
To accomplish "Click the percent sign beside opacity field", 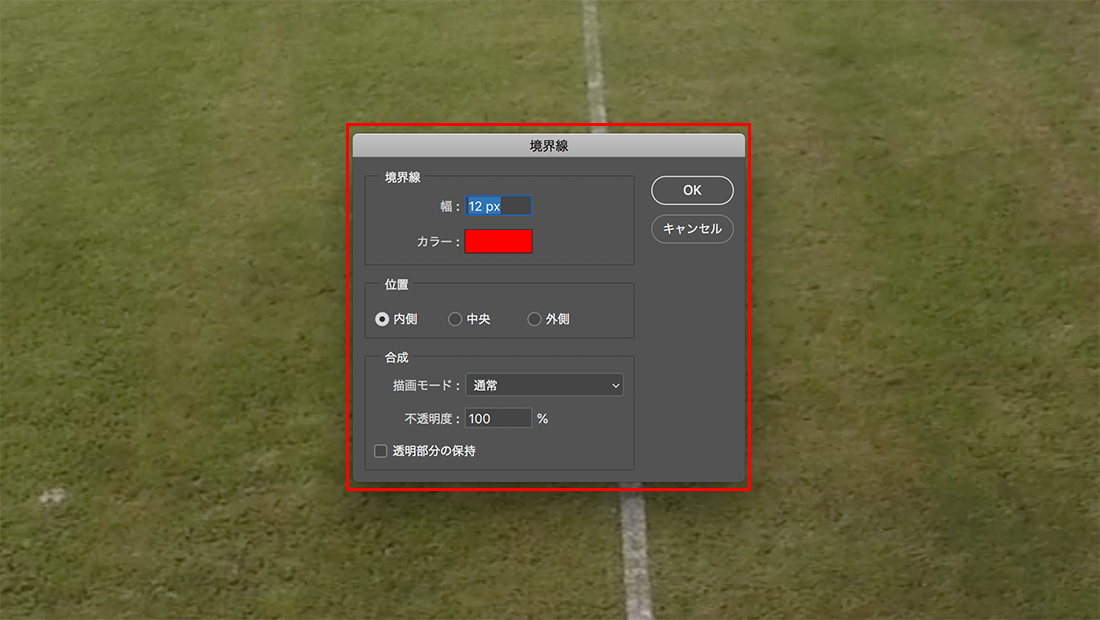I will (x=542, y=419).
